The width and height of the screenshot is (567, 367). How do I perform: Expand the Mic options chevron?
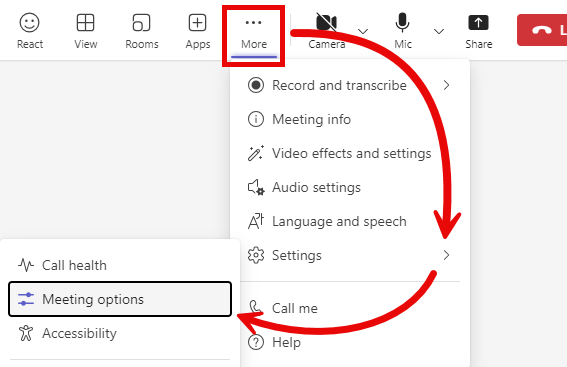click(439, 31)
